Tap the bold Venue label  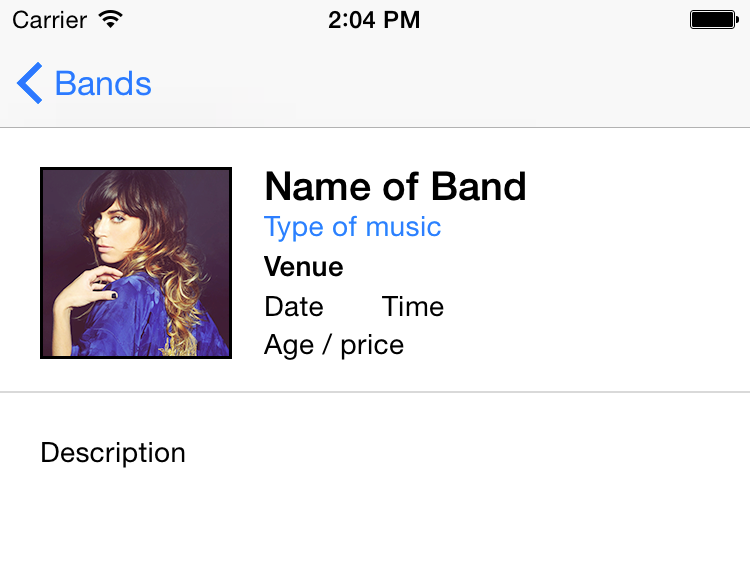304,267
